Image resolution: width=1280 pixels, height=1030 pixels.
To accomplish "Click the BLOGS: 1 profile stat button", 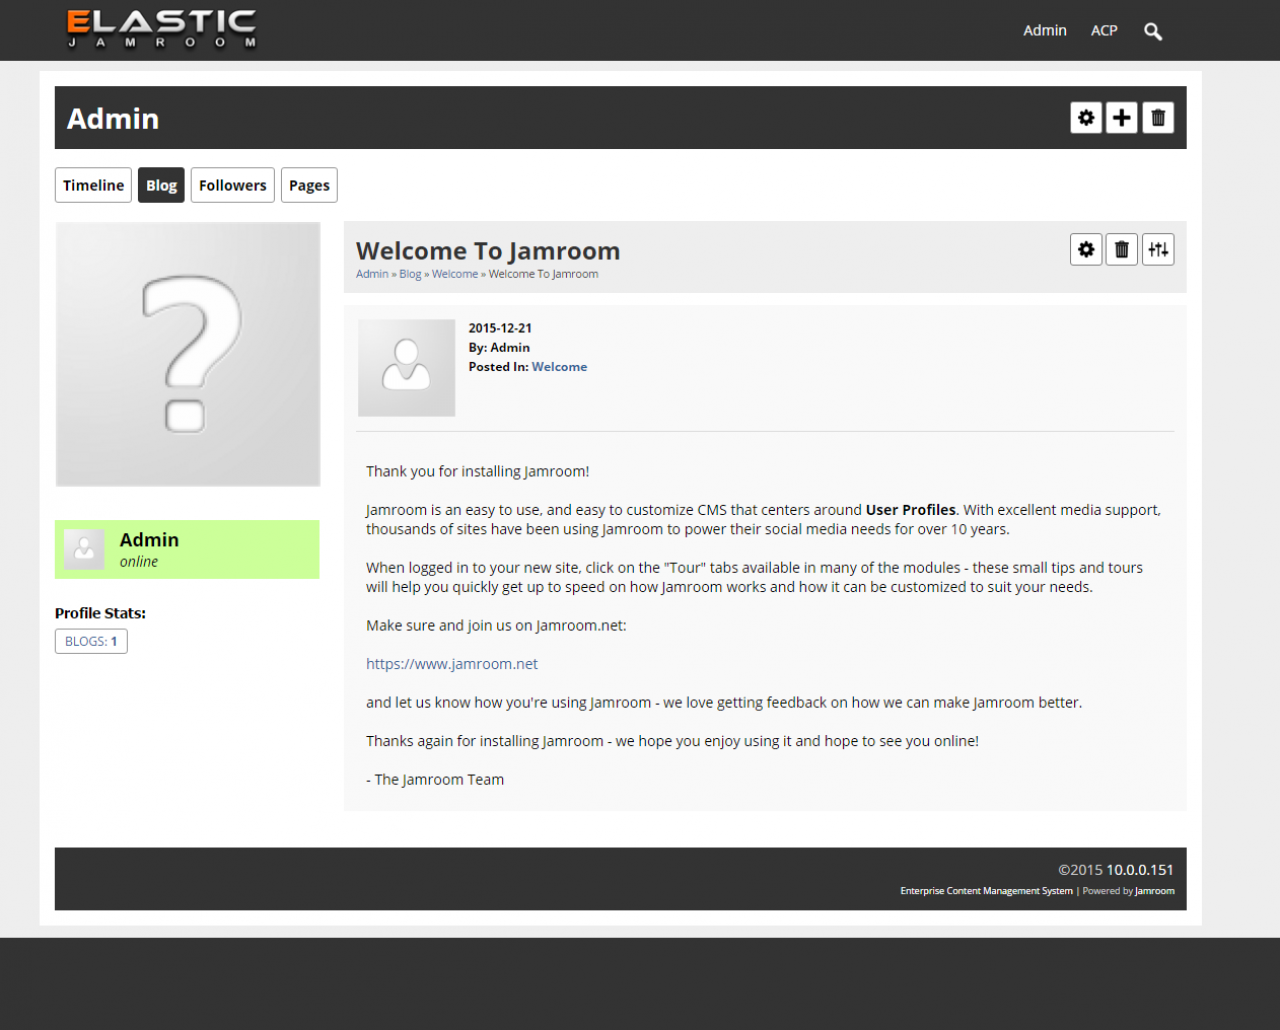I will pyautogui.click(x=91, y=641).
